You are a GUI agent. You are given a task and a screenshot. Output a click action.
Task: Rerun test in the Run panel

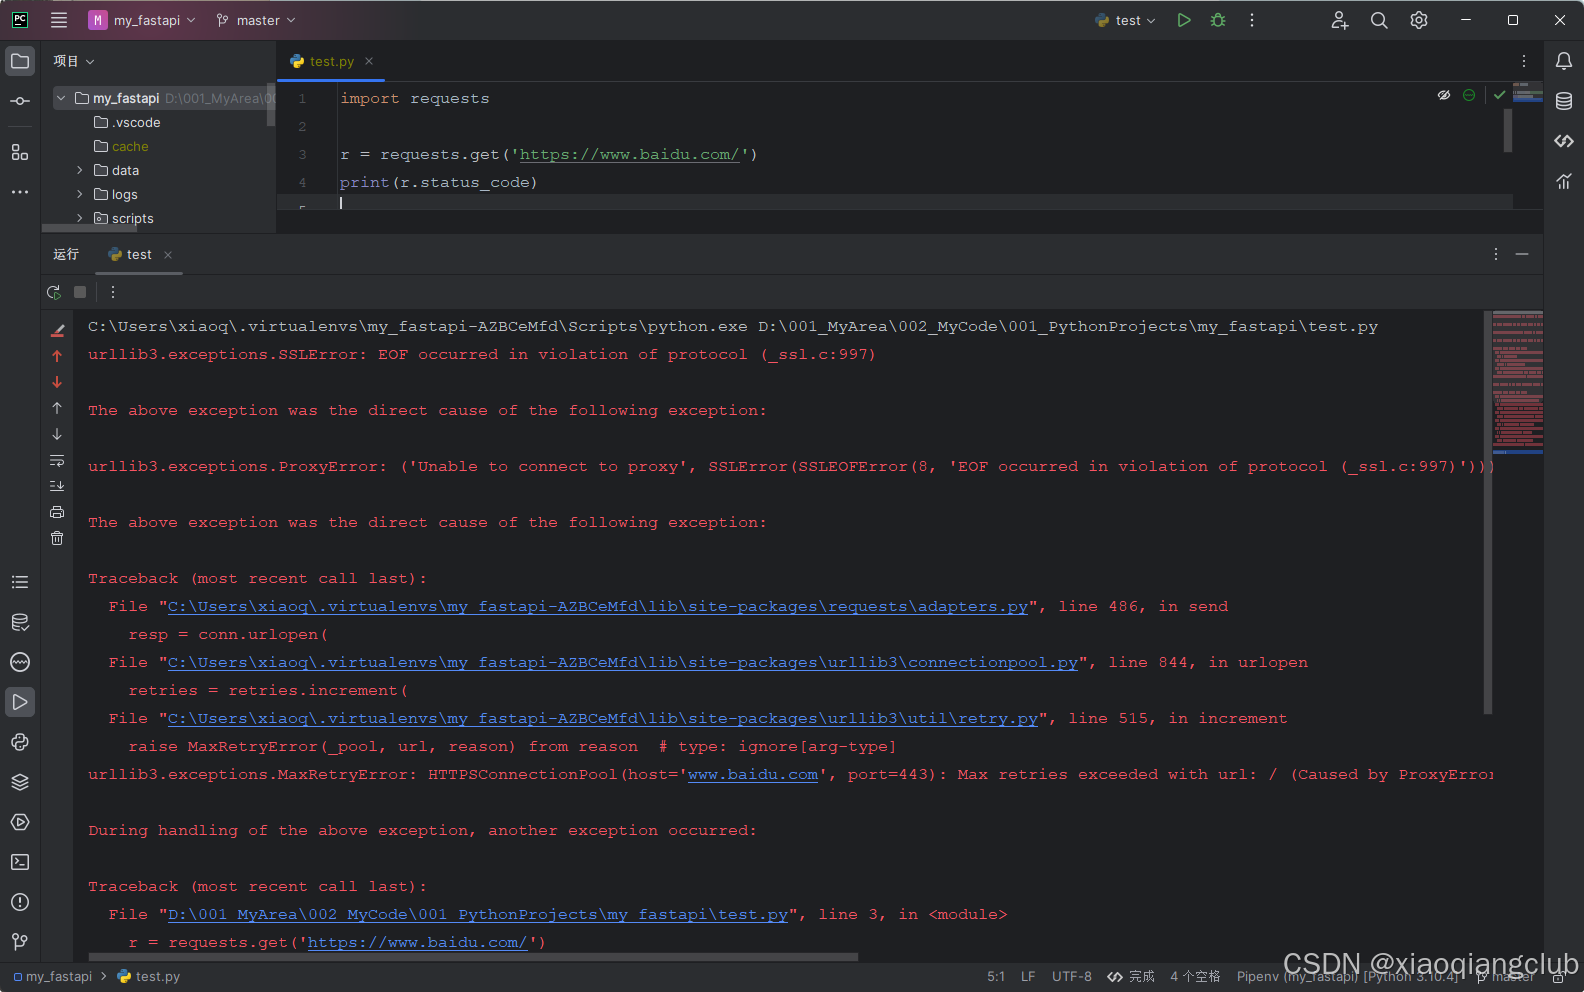54,292
